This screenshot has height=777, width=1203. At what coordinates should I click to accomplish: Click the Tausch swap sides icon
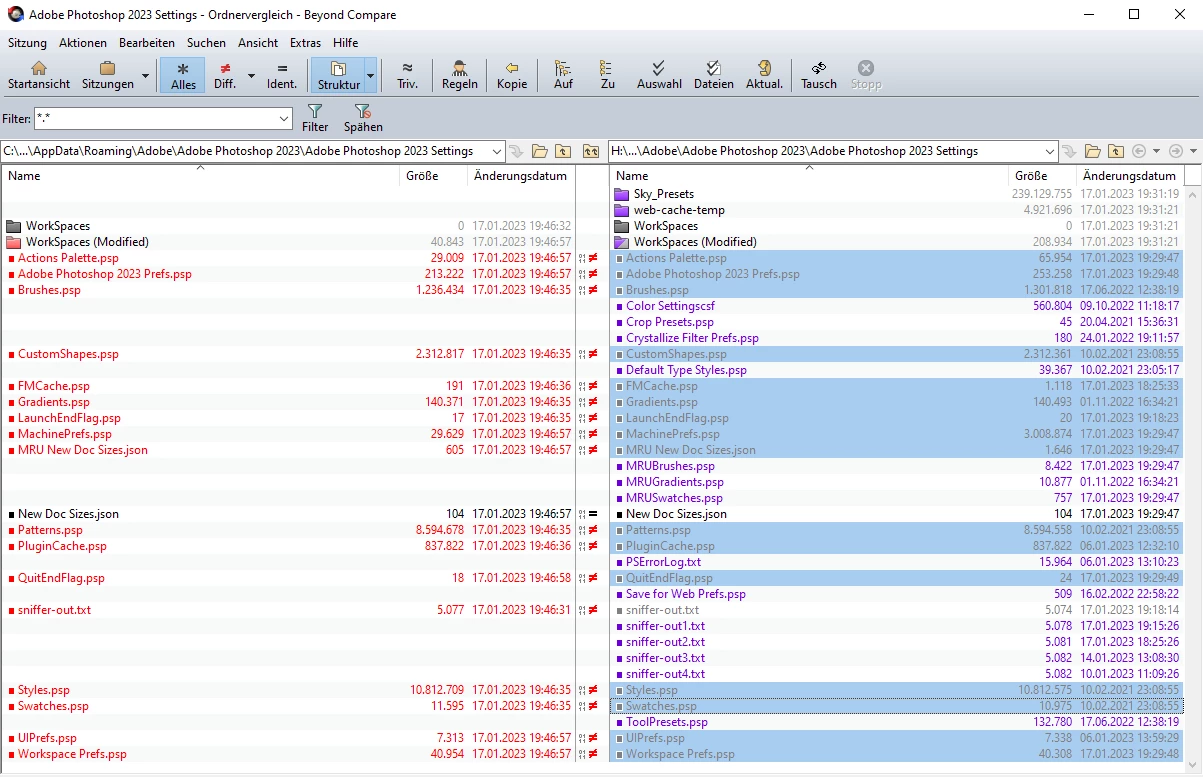tap(819, 68)
